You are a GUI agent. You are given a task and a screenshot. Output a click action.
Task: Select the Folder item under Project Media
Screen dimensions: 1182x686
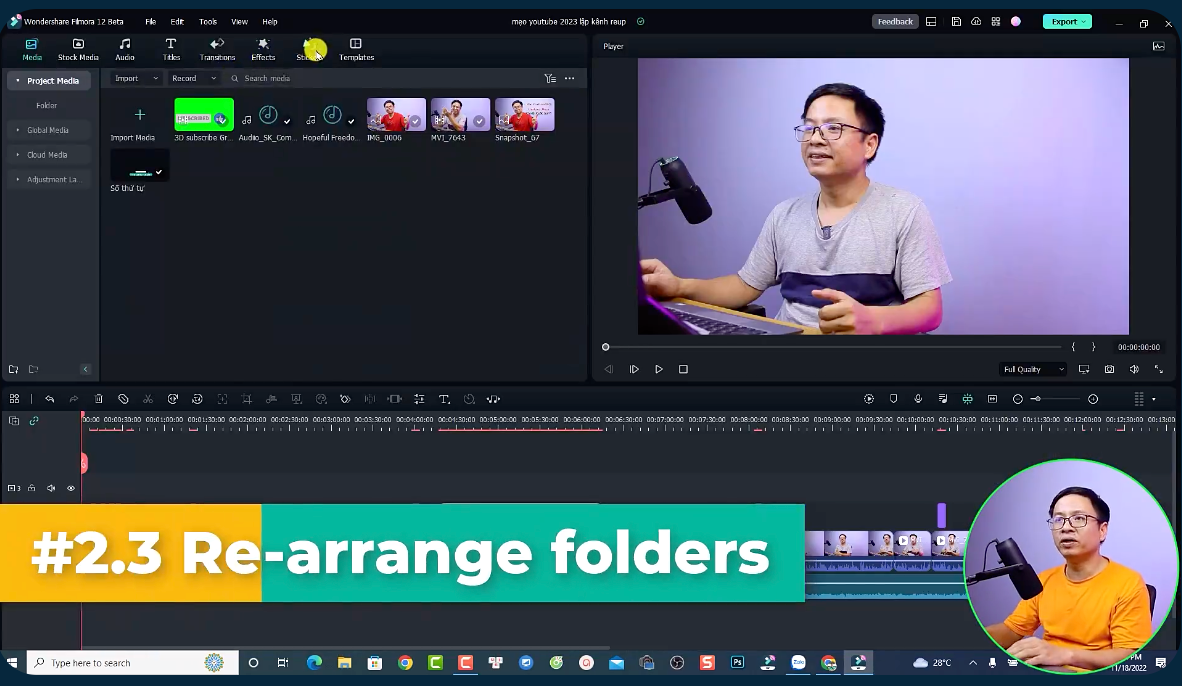pos(47,106)
